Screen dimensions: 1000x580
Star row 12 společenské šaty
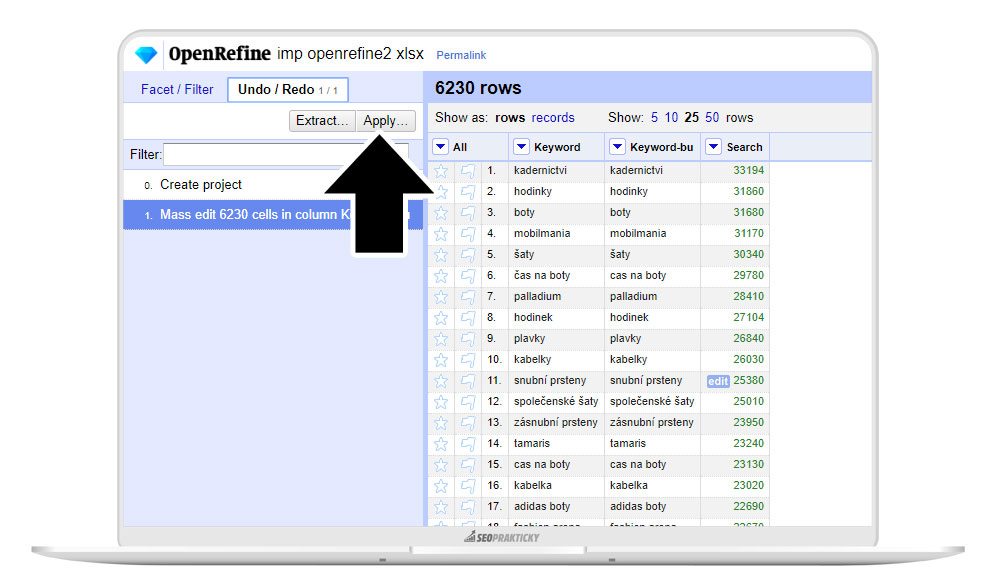click(441, 403)
